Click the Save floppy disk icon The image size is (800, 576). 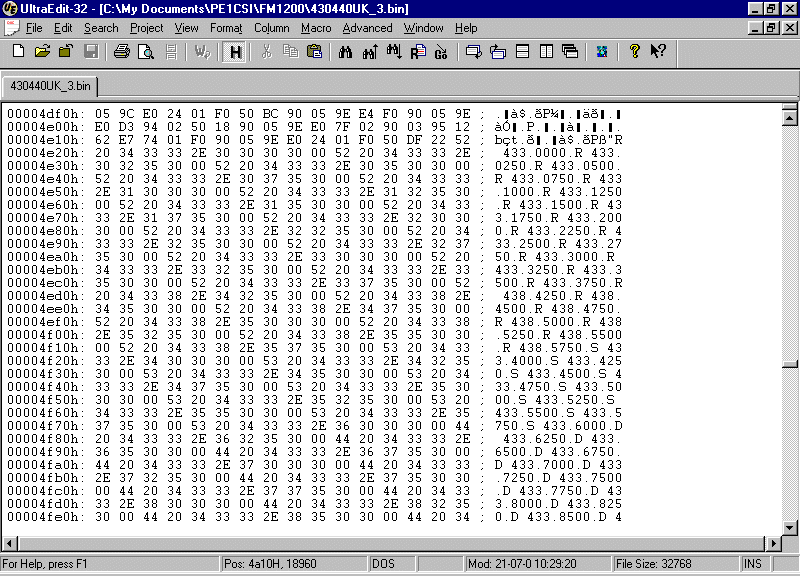click(x=91, y=52)
